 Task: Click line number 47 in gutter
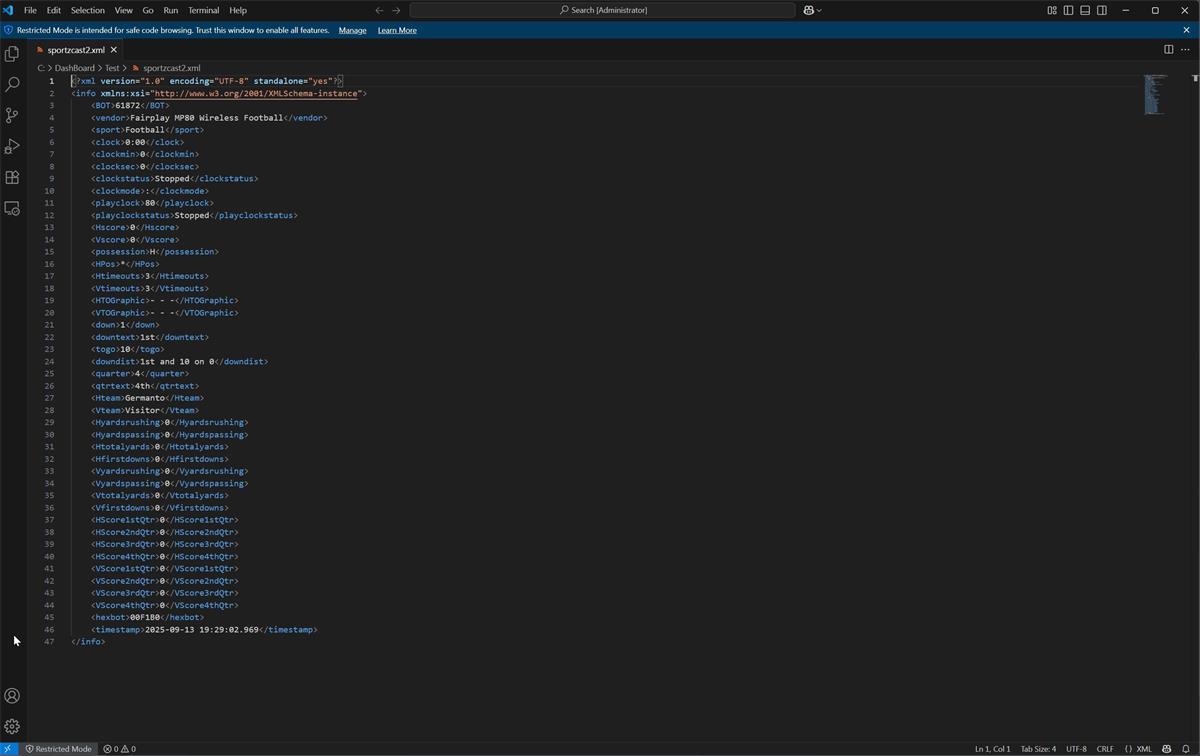coord(49,642)
